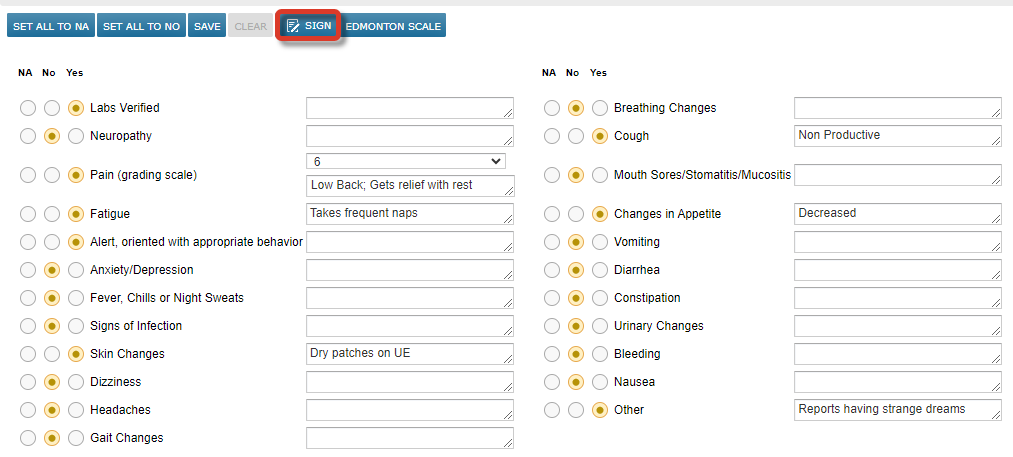Mark Nausea as Yes
This screenshot has height=457, width=1013.
[600, 382]
